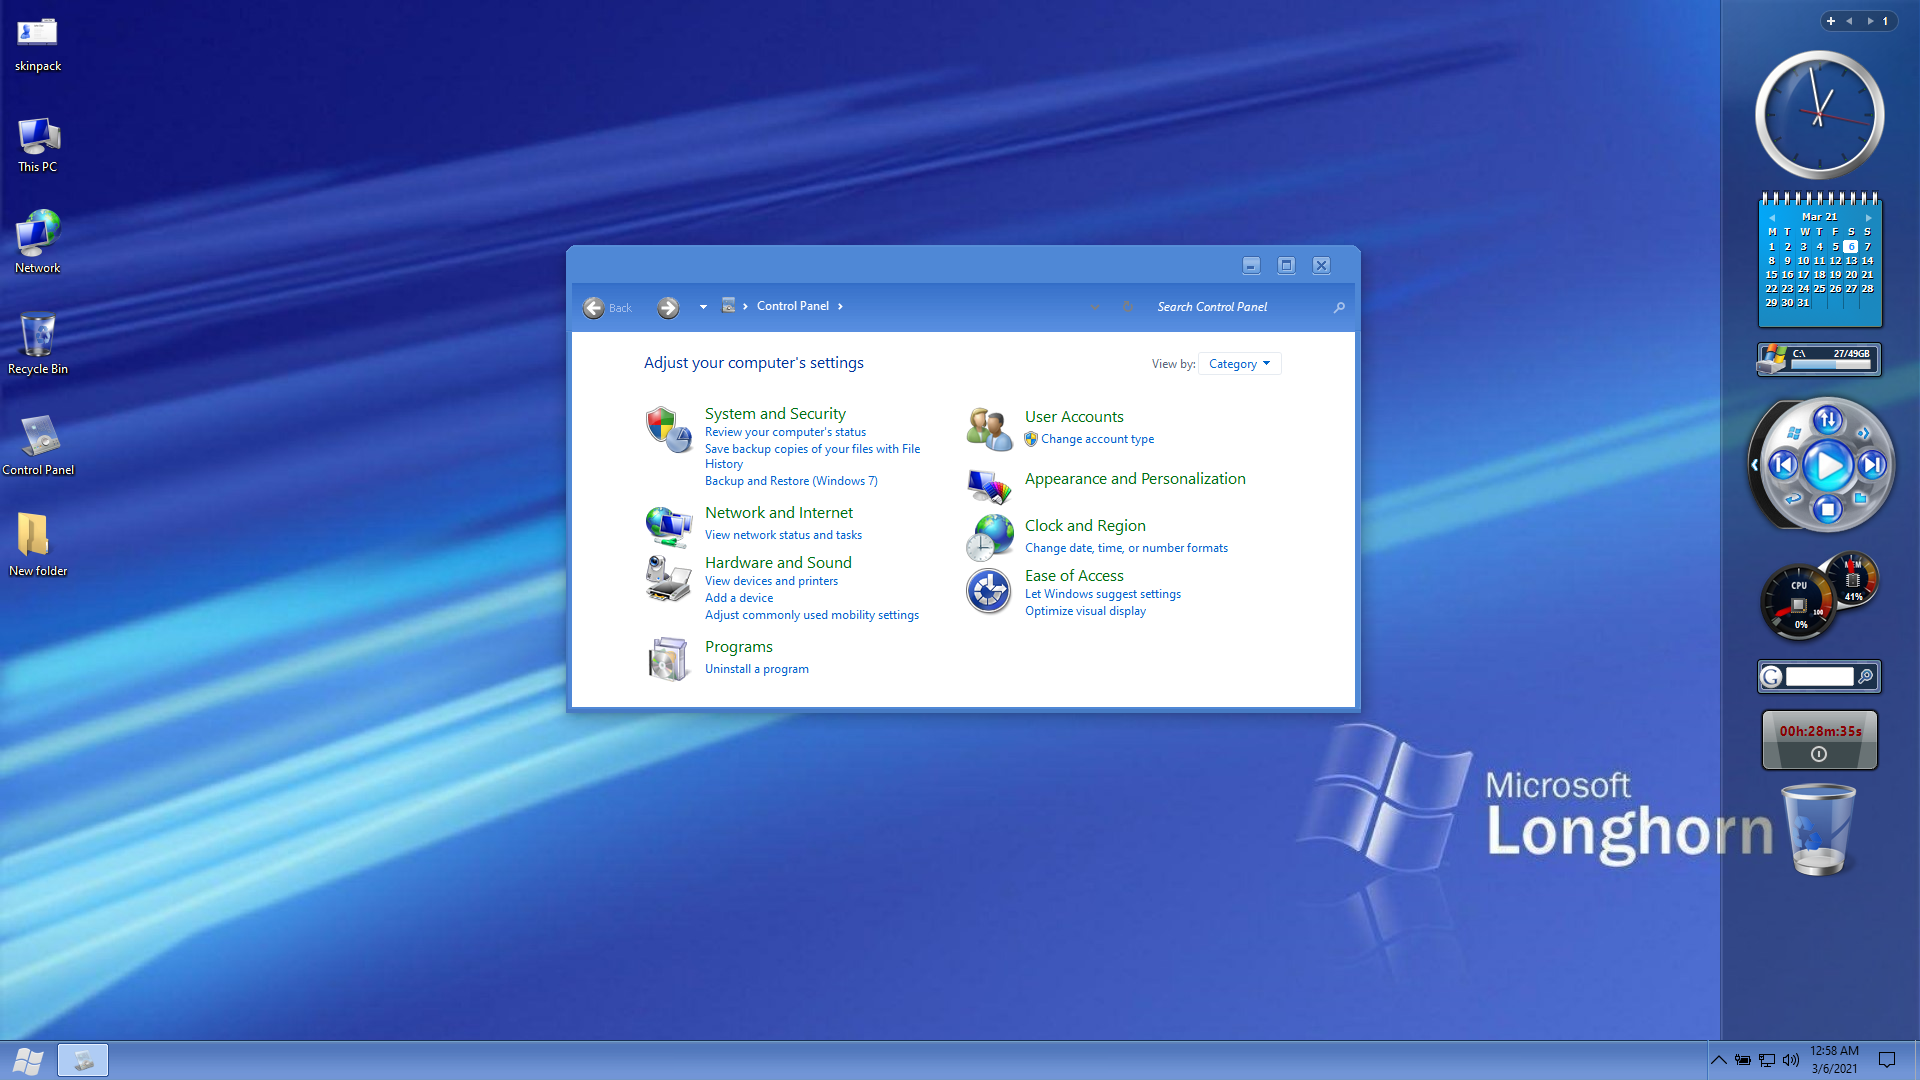
Task: Click the Network and Internet globe icon
Action: coord(668,526)
